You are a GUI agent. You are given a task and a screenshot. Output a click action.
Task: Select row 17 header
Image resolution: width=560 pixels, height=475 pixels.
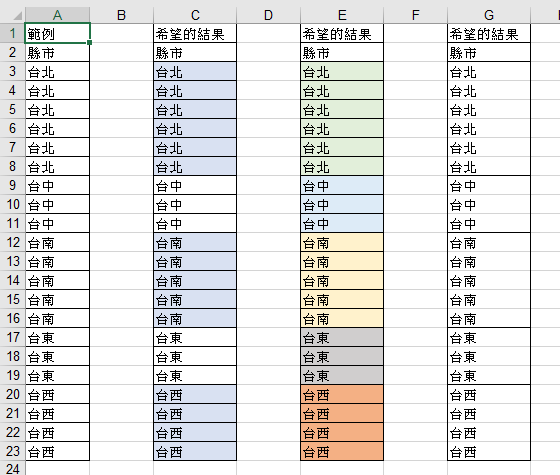click(x=12, y=337)
